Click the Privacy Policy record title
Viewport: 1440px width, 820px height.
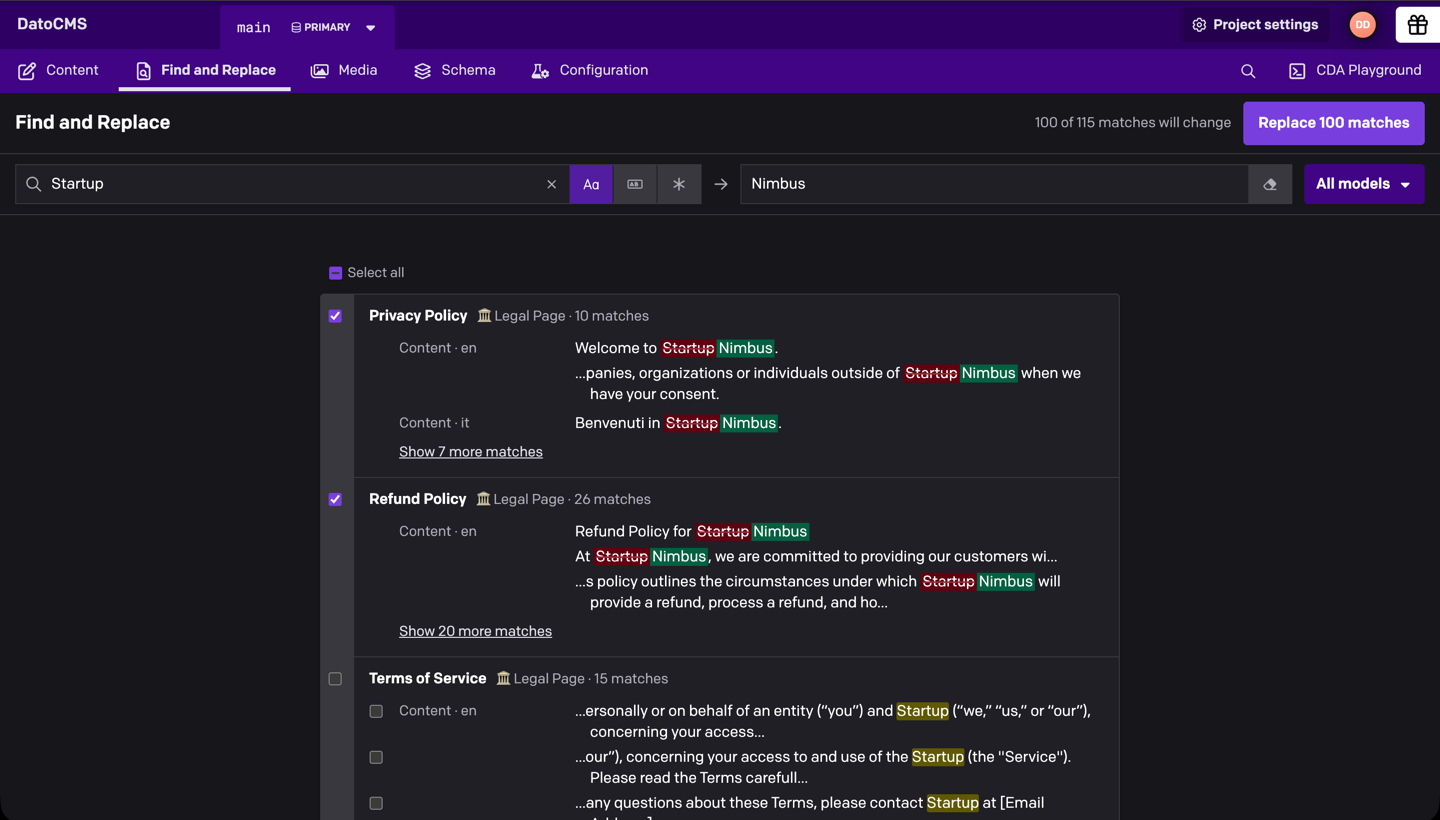(x=418, y=316)
